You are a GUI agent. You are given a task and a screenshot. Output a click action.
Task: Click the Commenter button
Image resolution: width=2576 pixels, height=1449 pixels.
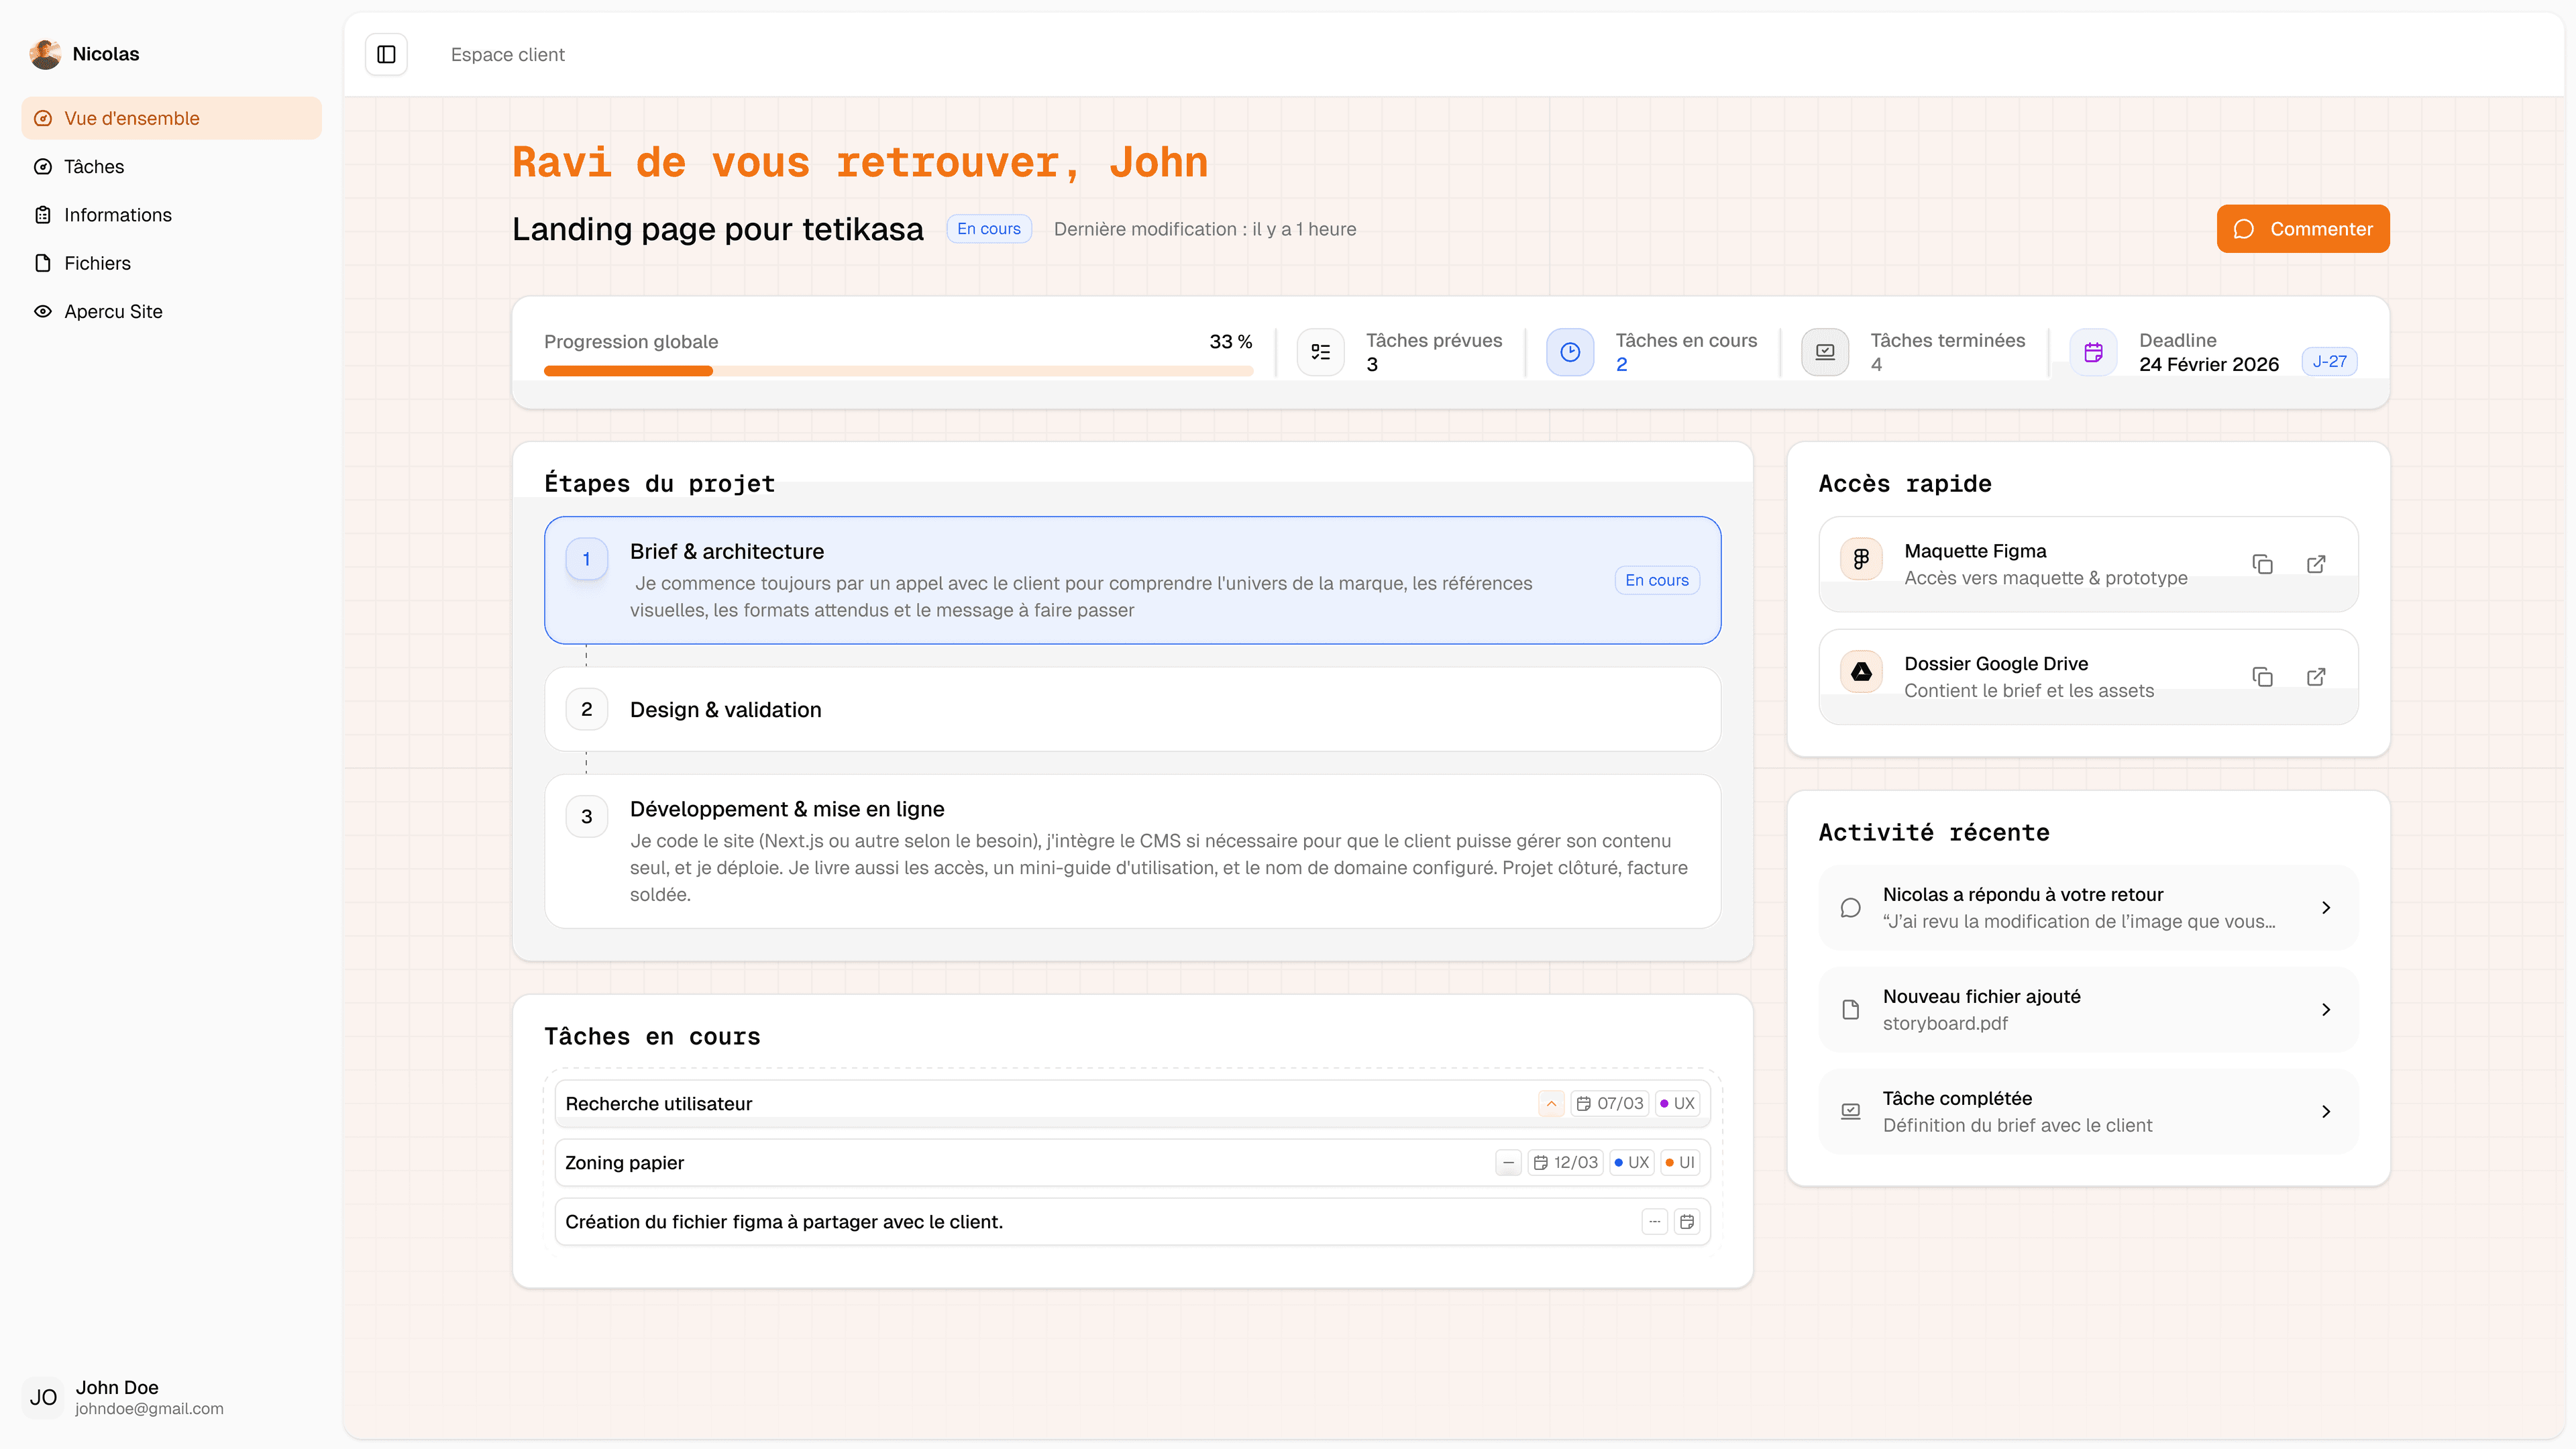(2303, 228)
